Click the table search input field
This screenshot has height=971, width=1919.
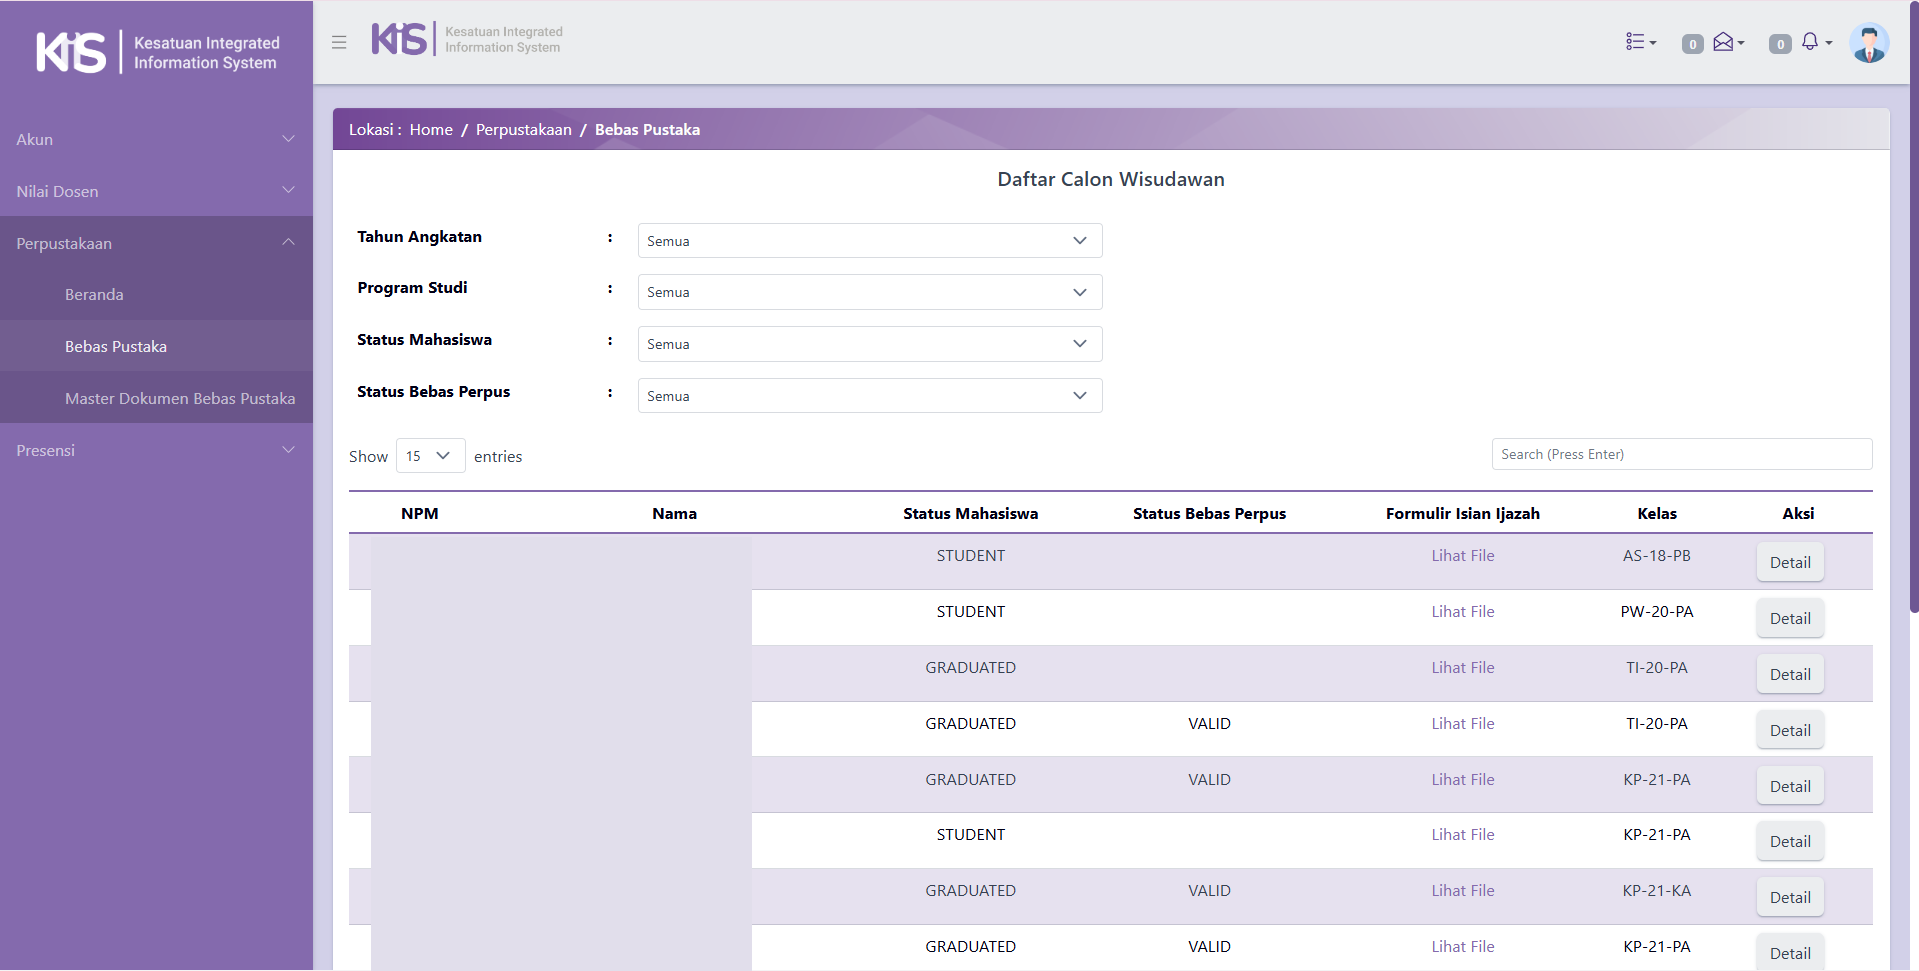pos(1681,454)
